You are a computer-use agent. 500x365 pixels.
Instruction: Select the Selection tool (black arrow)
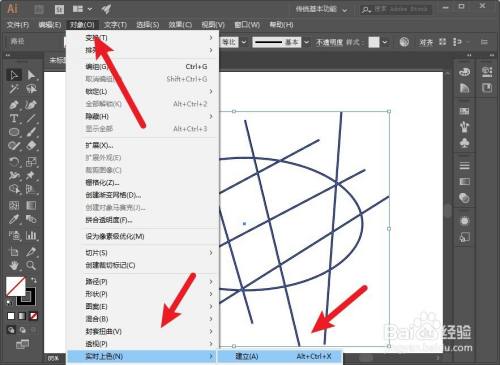(x=14, y=75)
